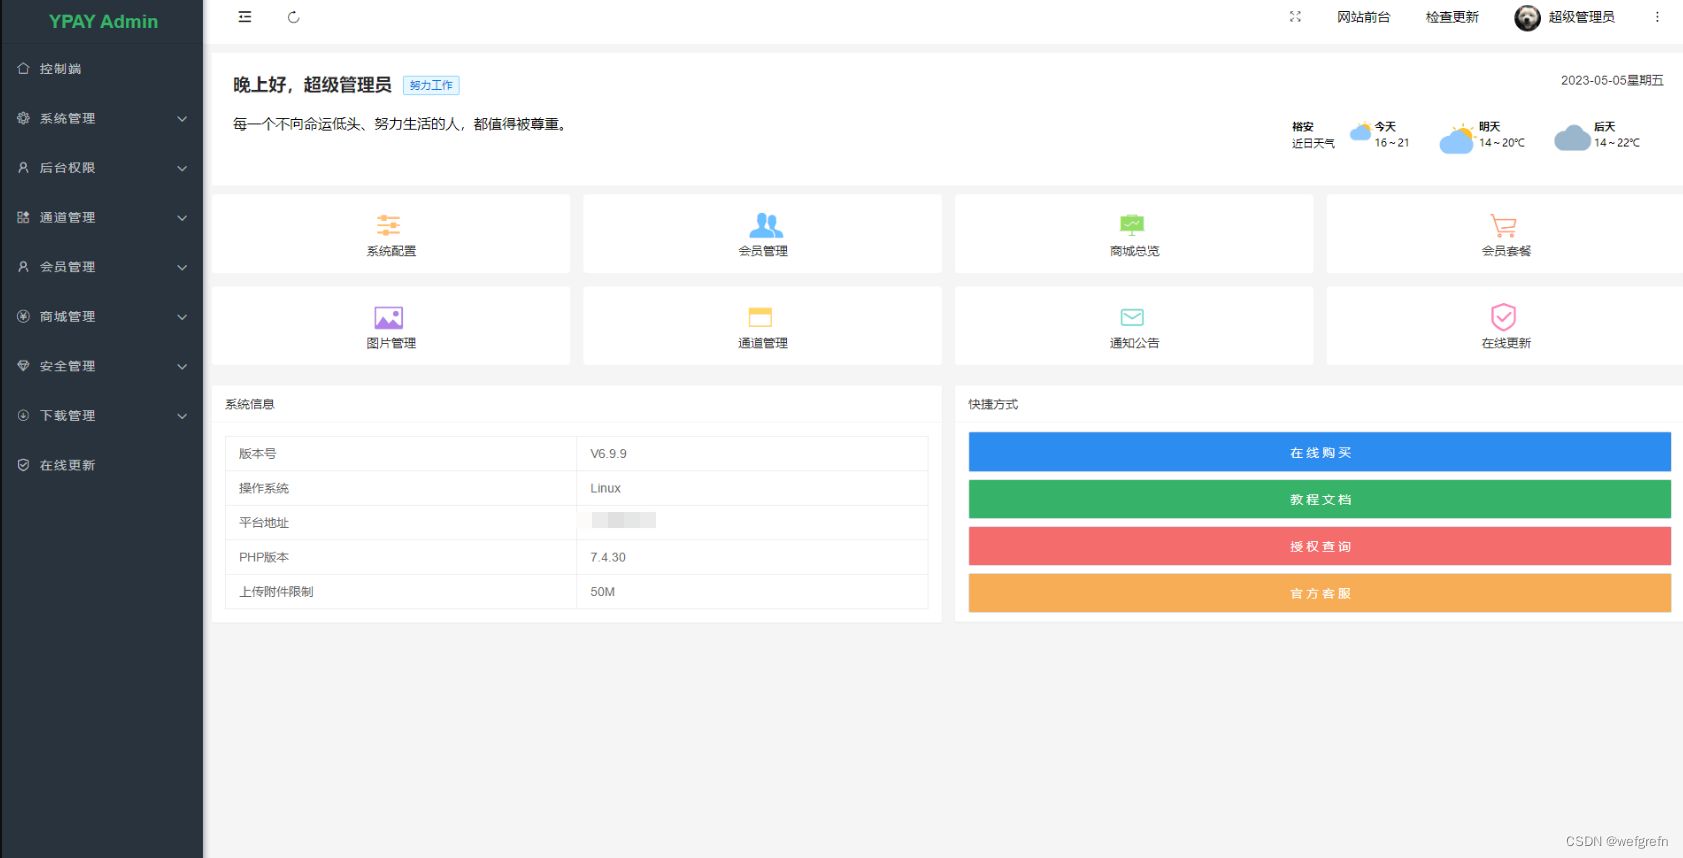1683x858 pixels.
Task: Open the 会员管理 shortcut card icon
Action: 765,225
